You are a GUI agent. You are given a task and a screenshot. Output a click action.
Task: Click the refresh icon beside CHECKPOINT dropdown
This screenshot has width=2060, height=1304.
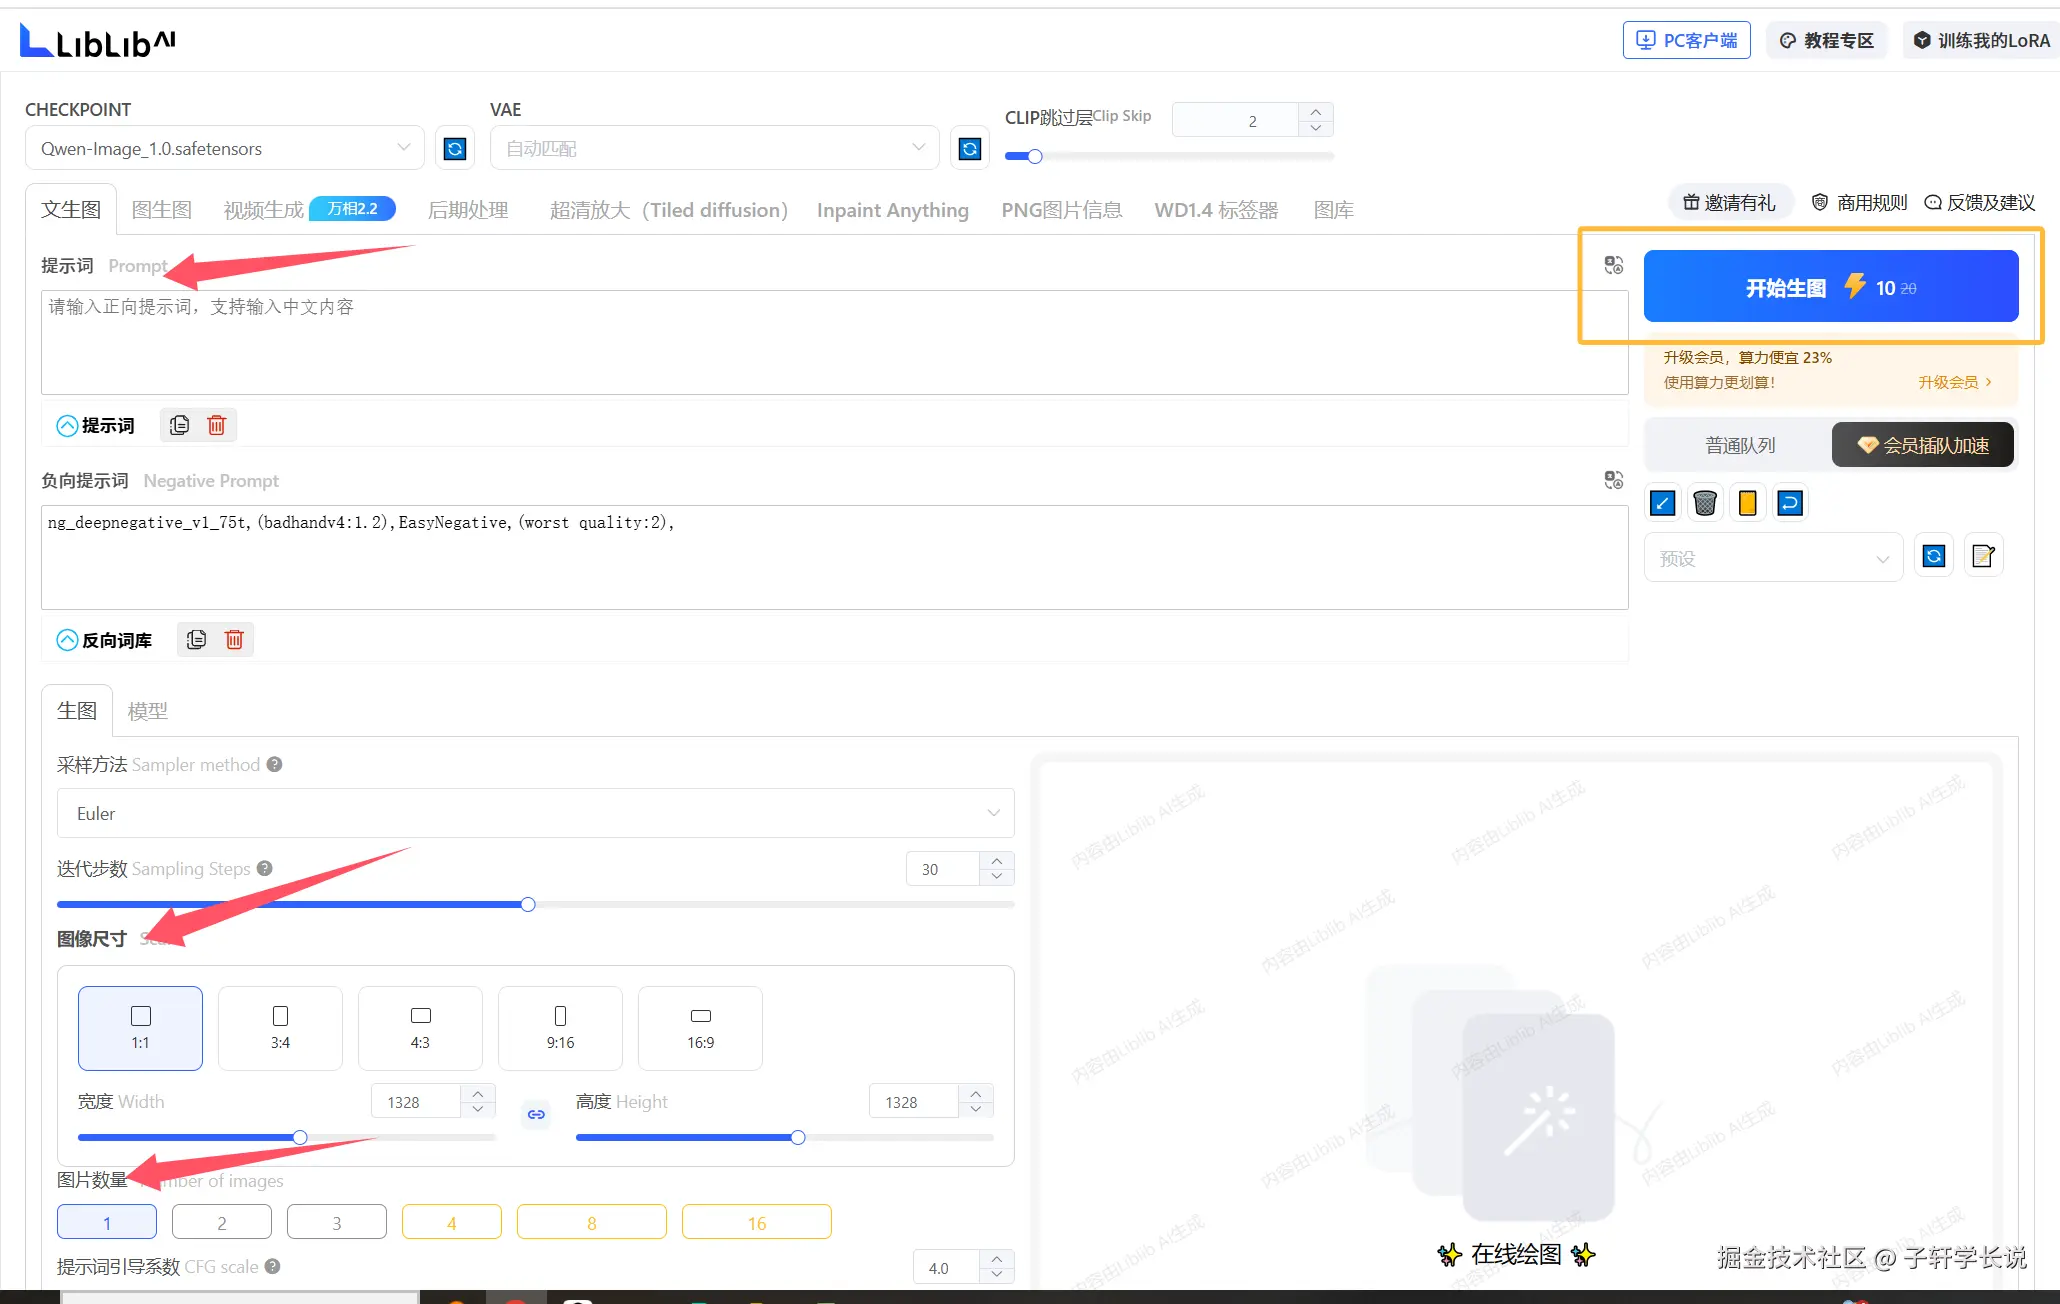pyautogui.click(x=455, y=149)
